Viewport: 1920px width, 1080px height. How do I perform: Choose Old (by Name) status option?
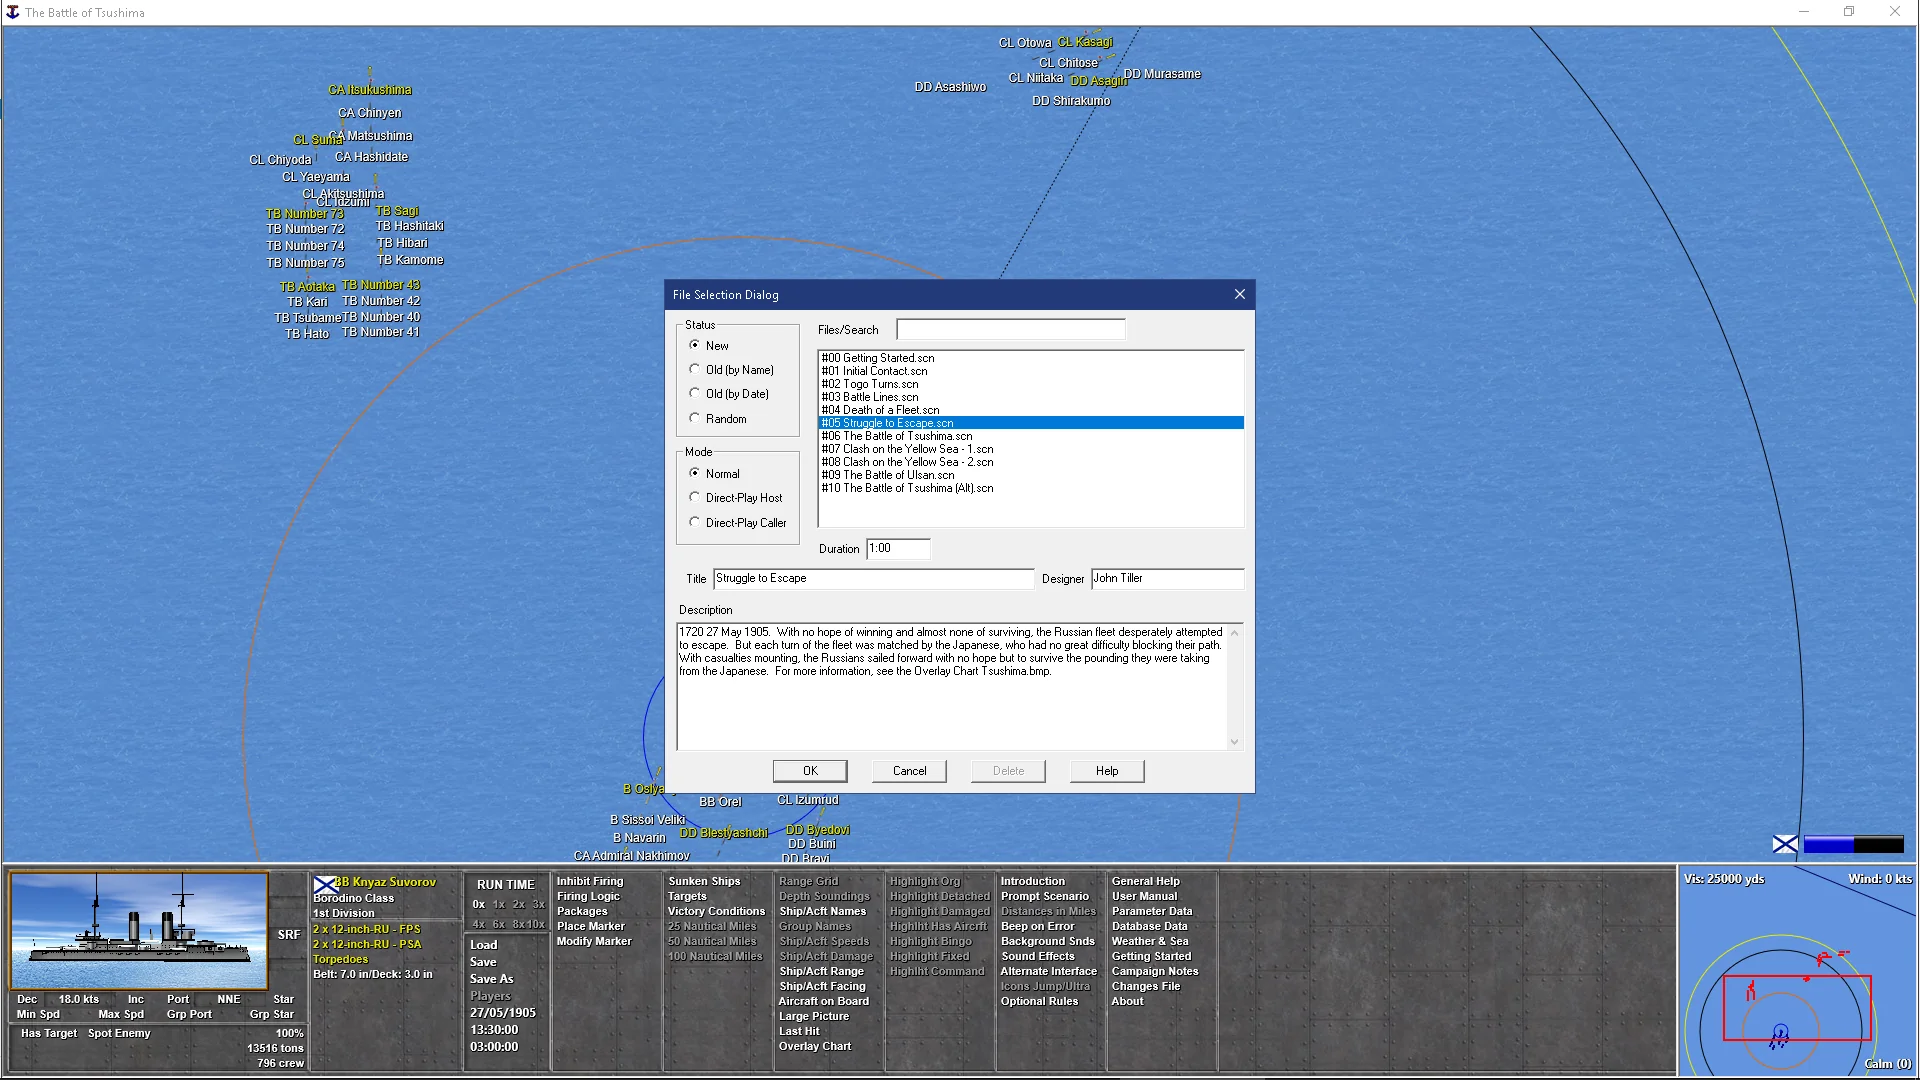(695, 369)
